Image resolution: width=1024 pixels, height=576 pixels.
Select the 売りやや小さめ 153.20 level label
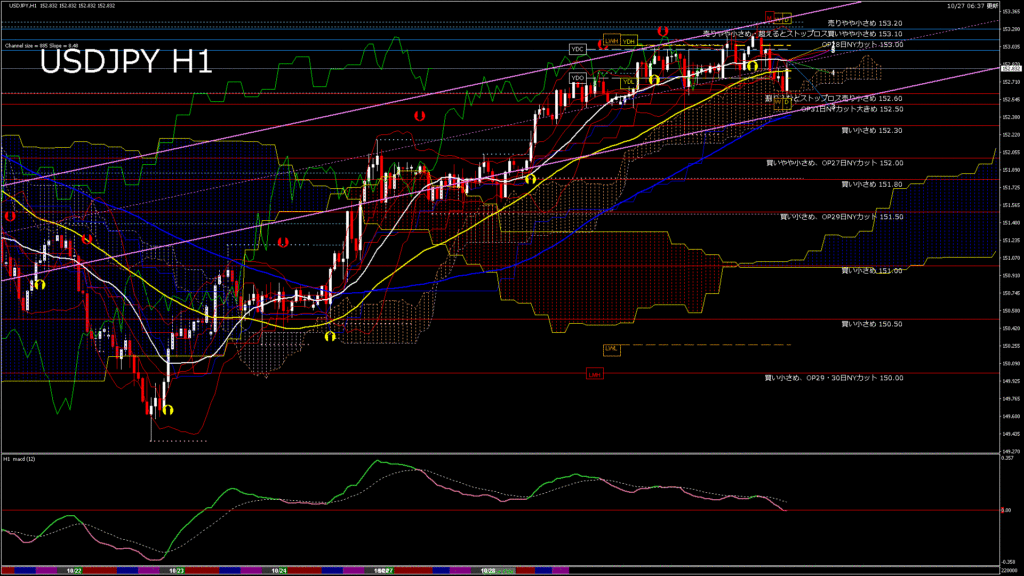(x=865, y=22)
